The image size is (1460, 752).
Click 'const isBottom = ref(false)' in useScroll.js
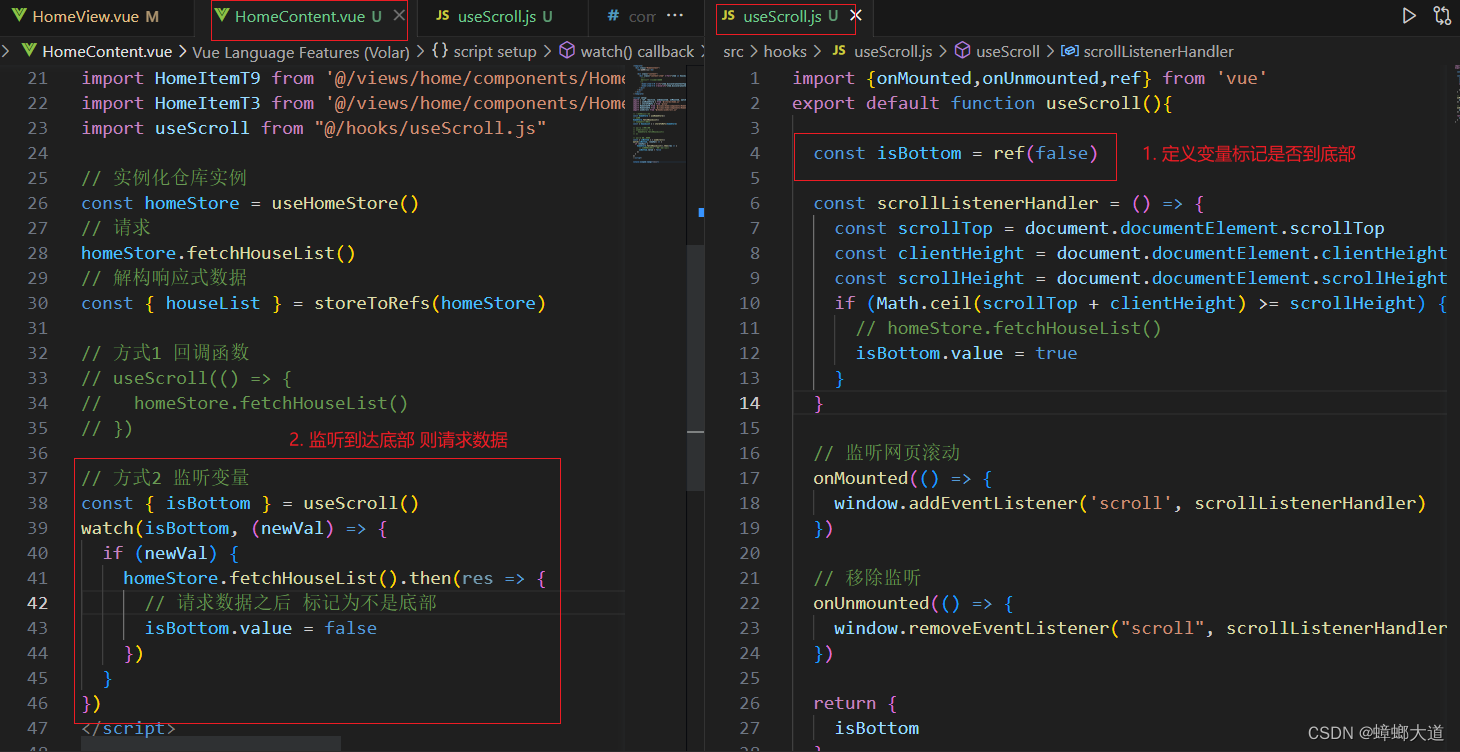[956, 153]
